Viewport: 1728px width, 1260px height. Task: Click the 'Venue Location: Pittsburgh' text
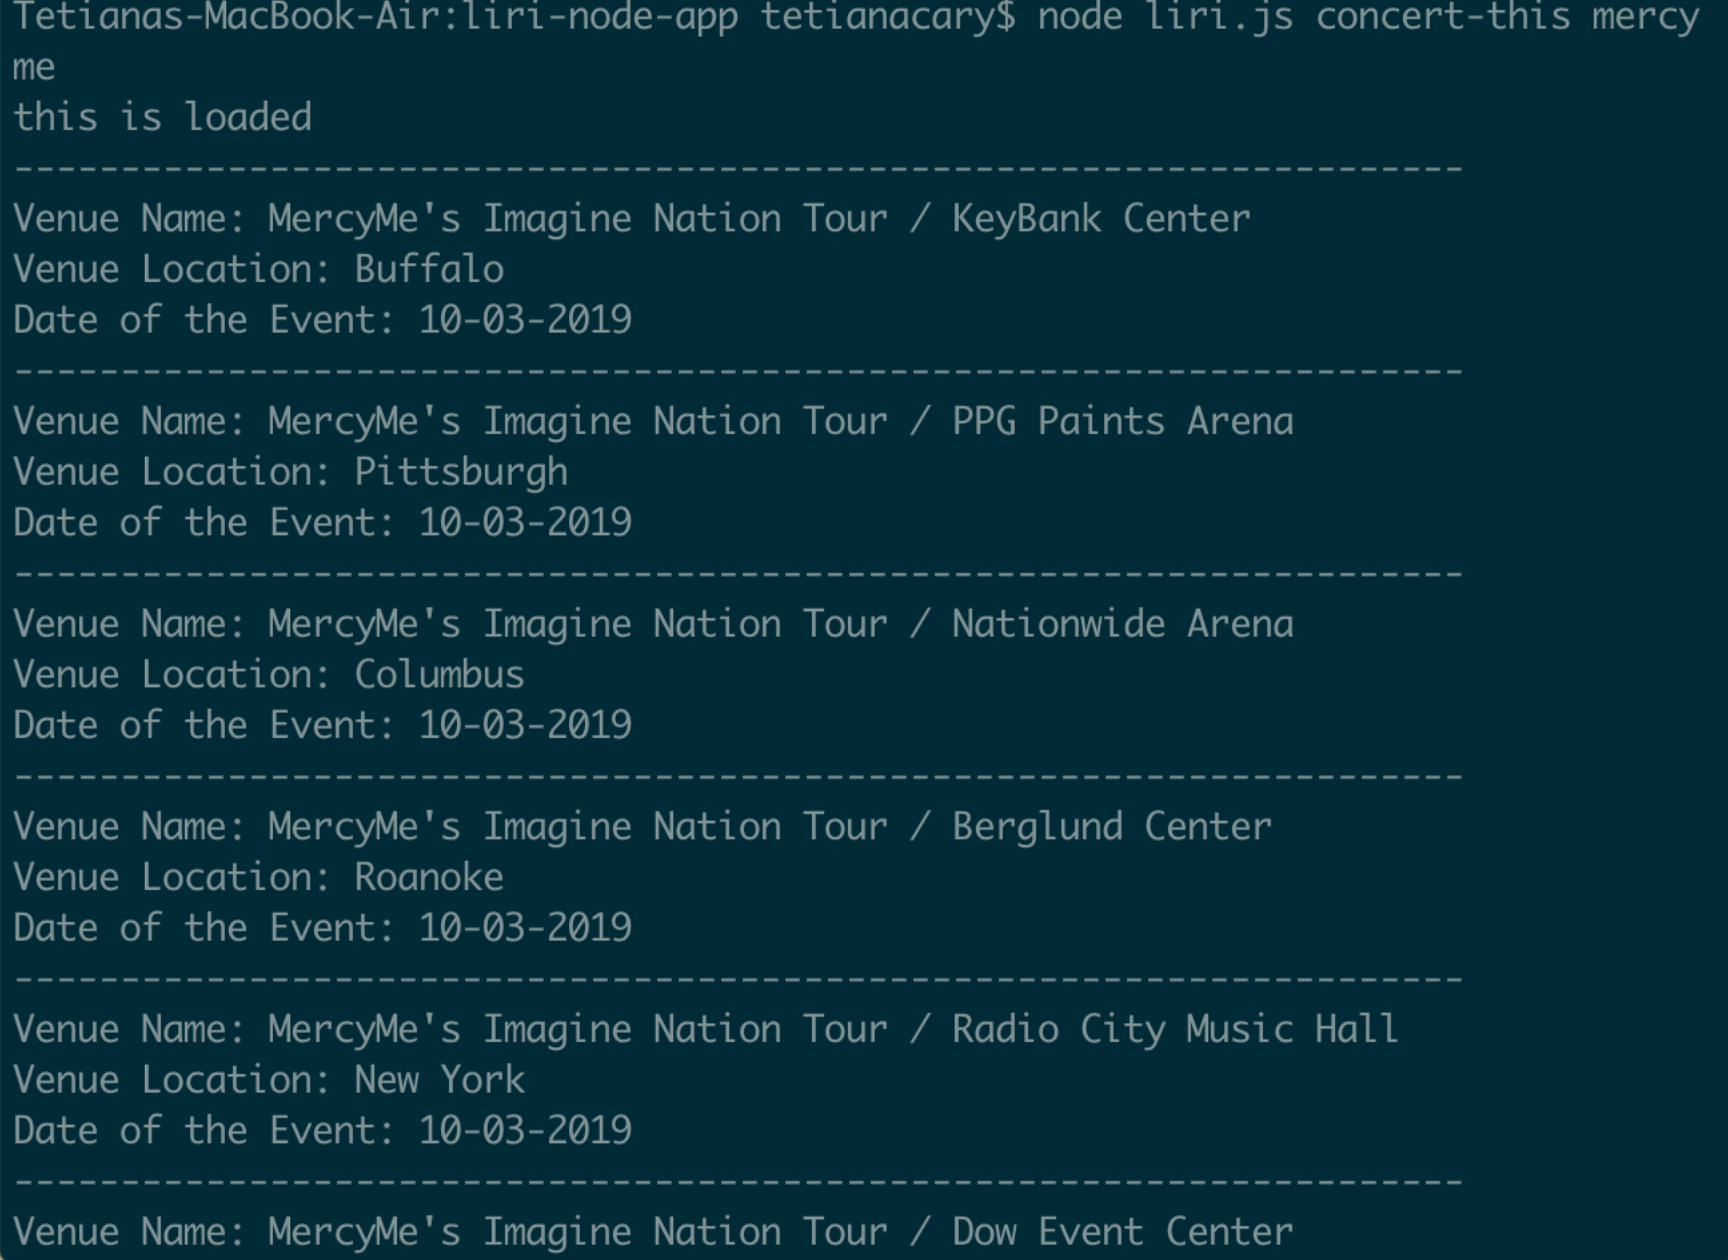(x=290, y=472)
